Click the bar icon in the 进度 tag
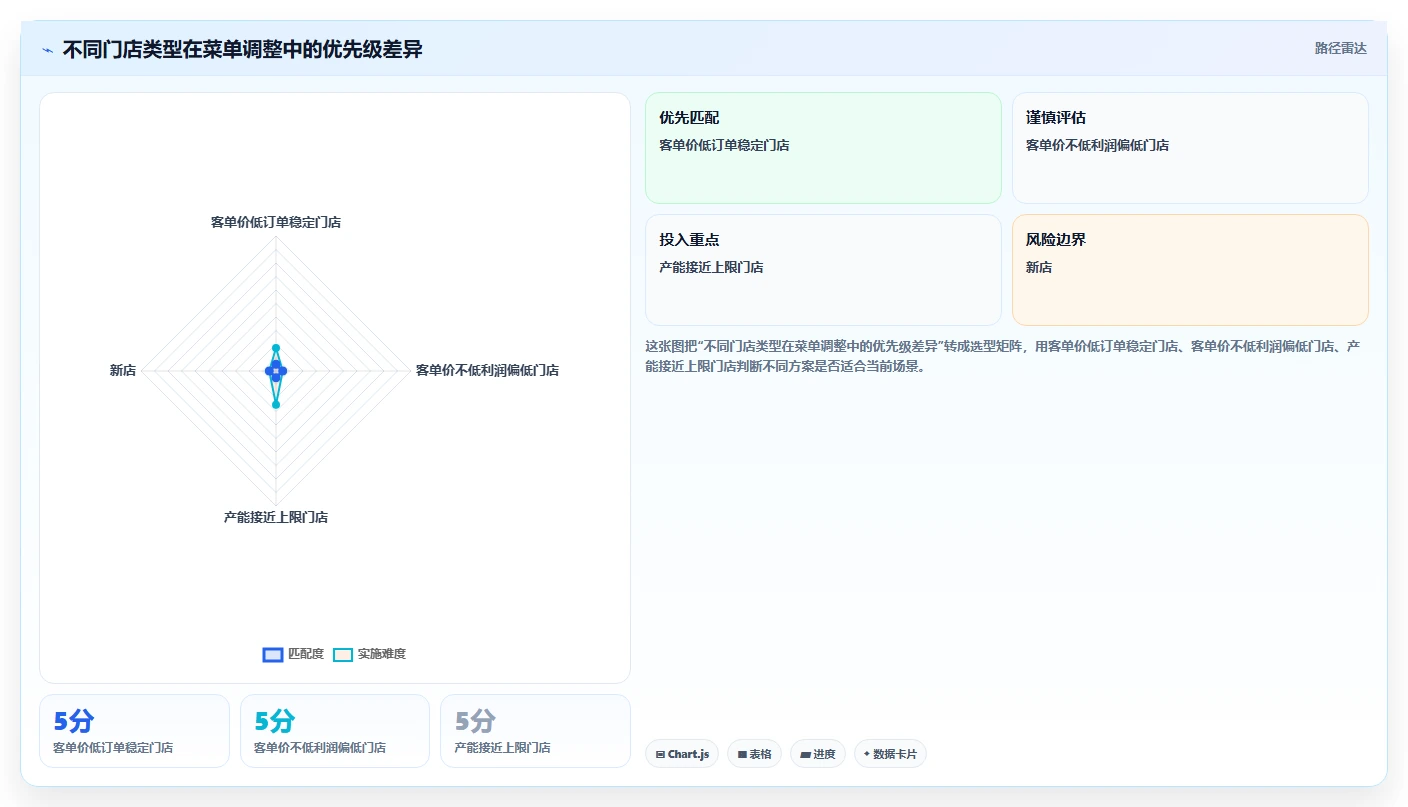The height and width of the screenshot is (807, 1408). coord(805,754)
